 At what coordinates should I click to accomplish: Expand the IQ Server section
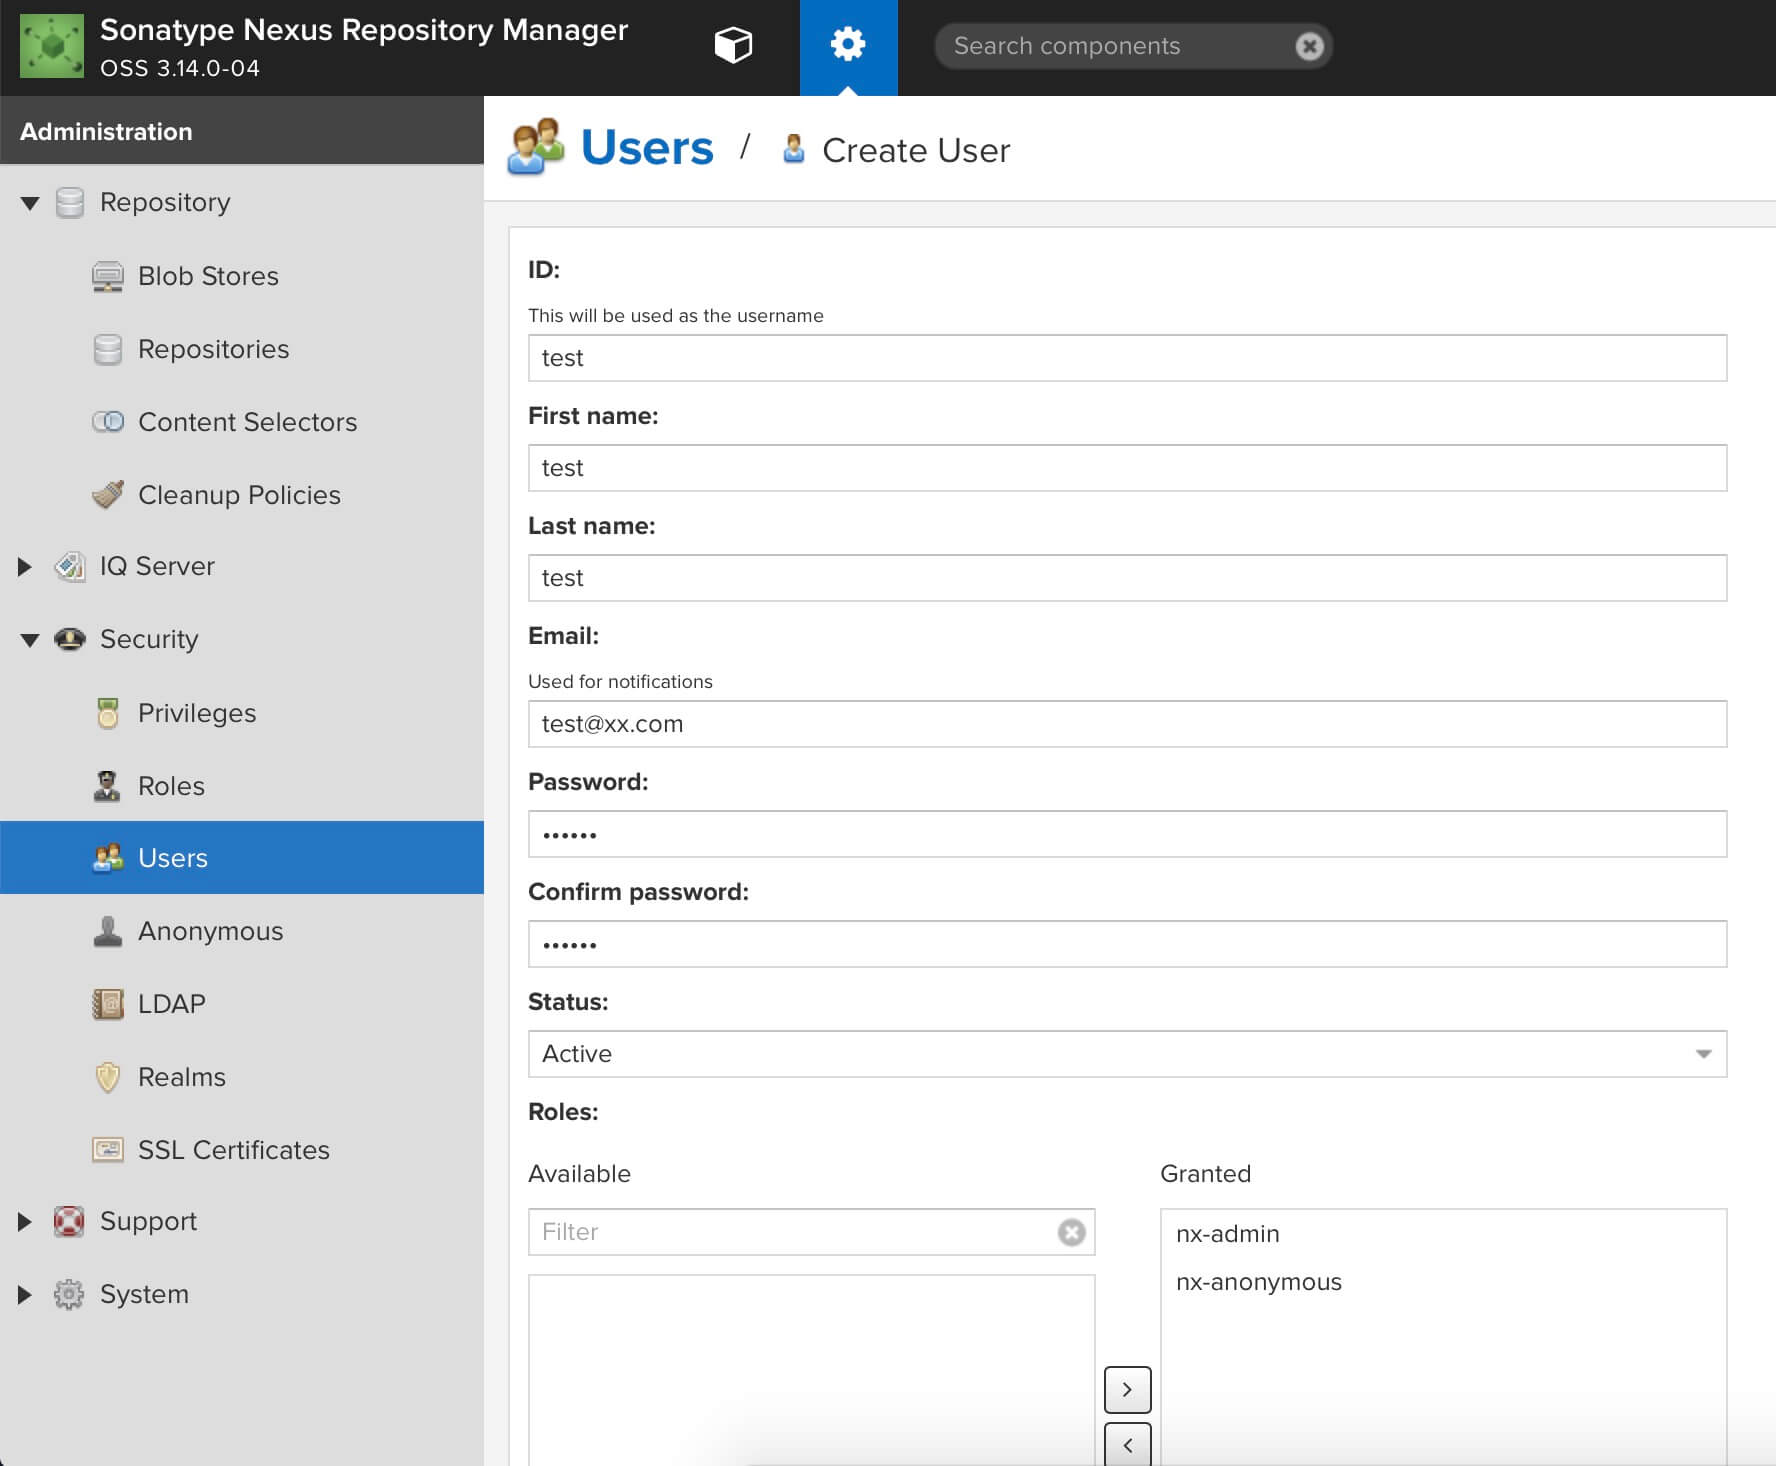tap(25, 567)
